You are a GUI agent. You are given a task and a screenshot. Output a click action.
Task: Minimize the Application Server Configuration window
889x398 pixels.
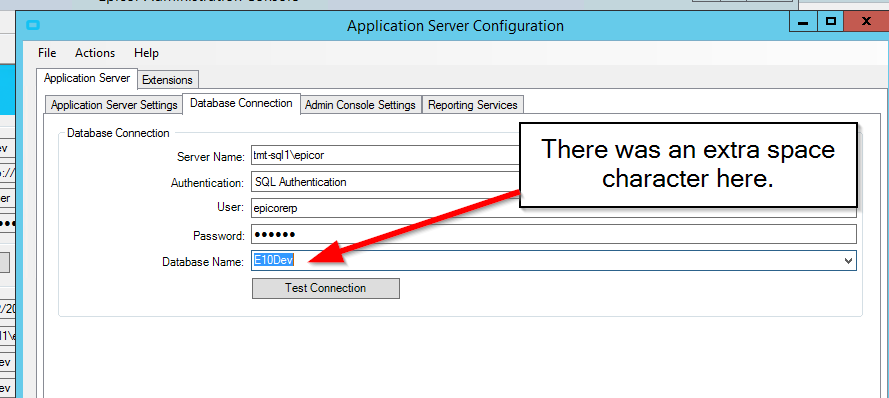coord(803,23)
